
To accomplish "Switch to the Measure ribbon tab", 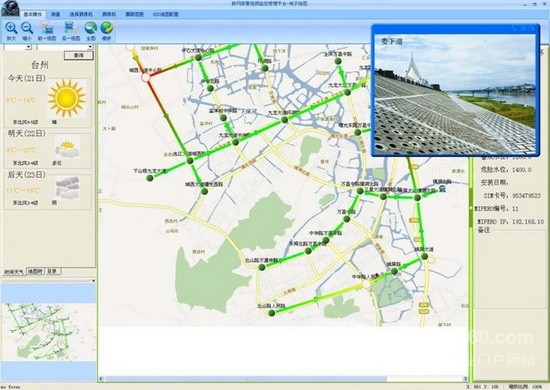I will 55,14.
